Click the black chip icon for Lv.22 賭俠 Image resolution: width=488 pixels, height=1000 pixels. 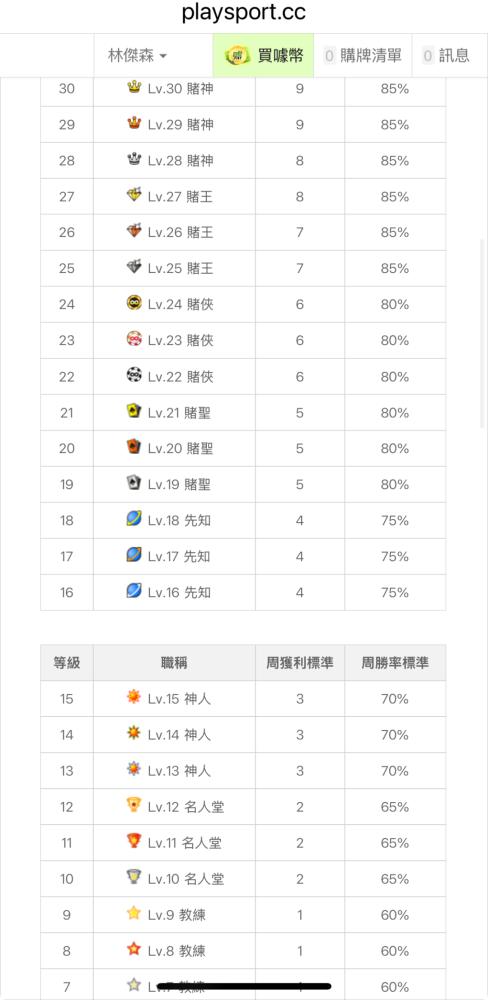[134, 374]
